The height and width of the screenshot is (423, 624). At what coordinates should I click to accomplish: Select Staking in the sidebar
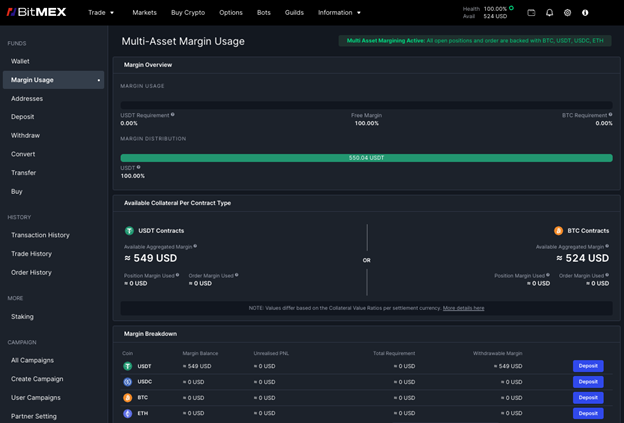22,316
